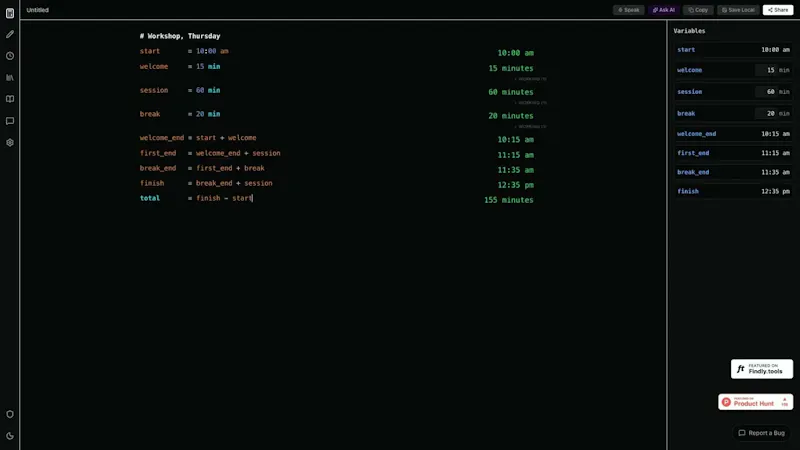The width and height of the screenshot is (800, 450).
Task: Edit the welcome value 15 in Variables
Action: [766, 70]
